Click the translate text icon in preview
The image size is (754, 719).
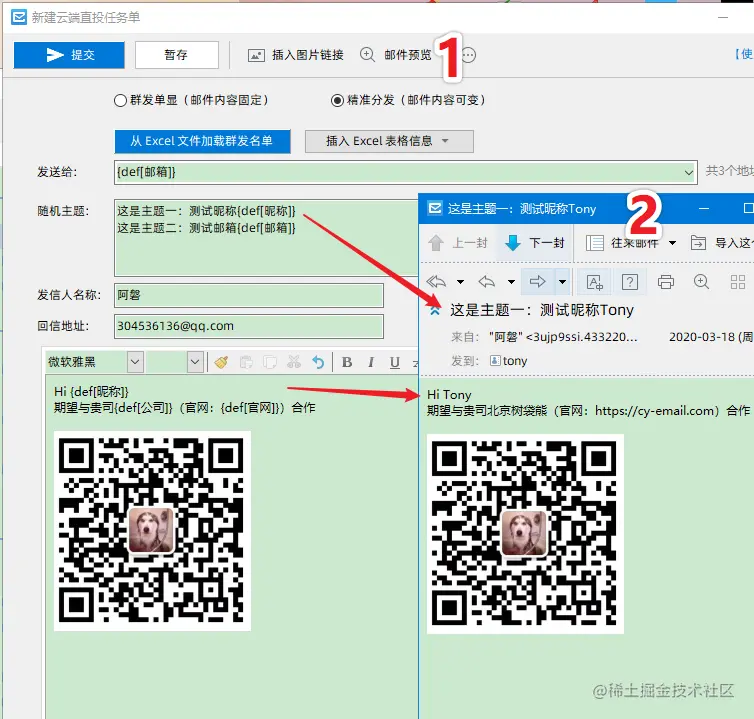(594, 282)
